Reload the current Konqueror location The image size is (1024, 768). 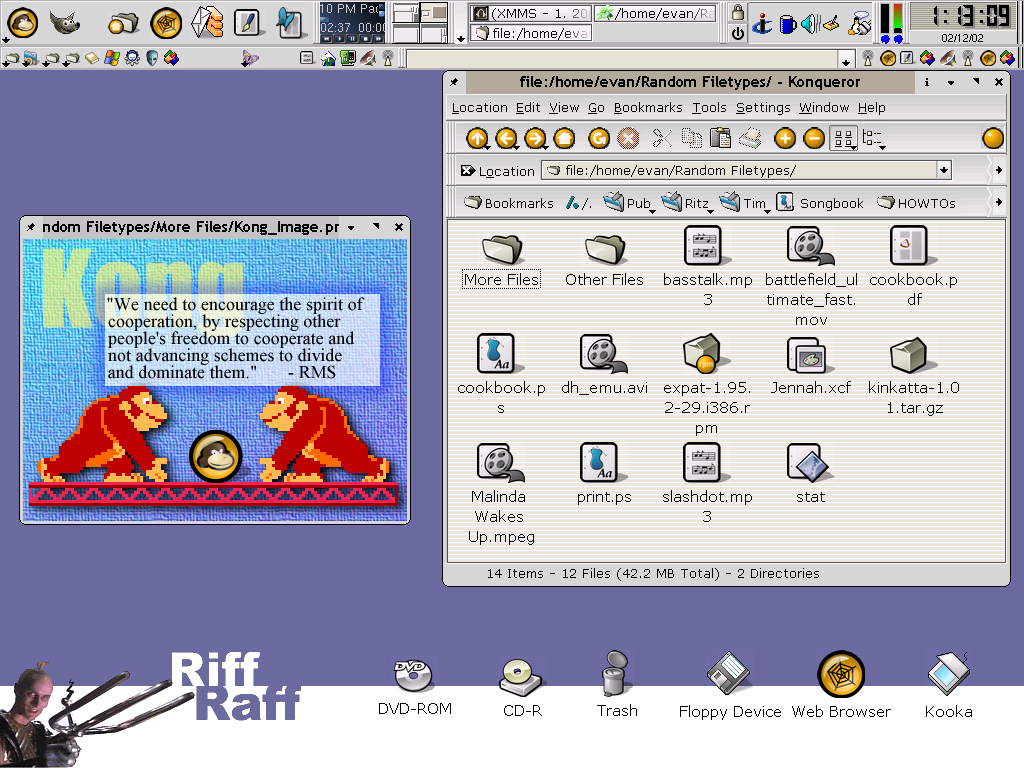click(599, 138)
